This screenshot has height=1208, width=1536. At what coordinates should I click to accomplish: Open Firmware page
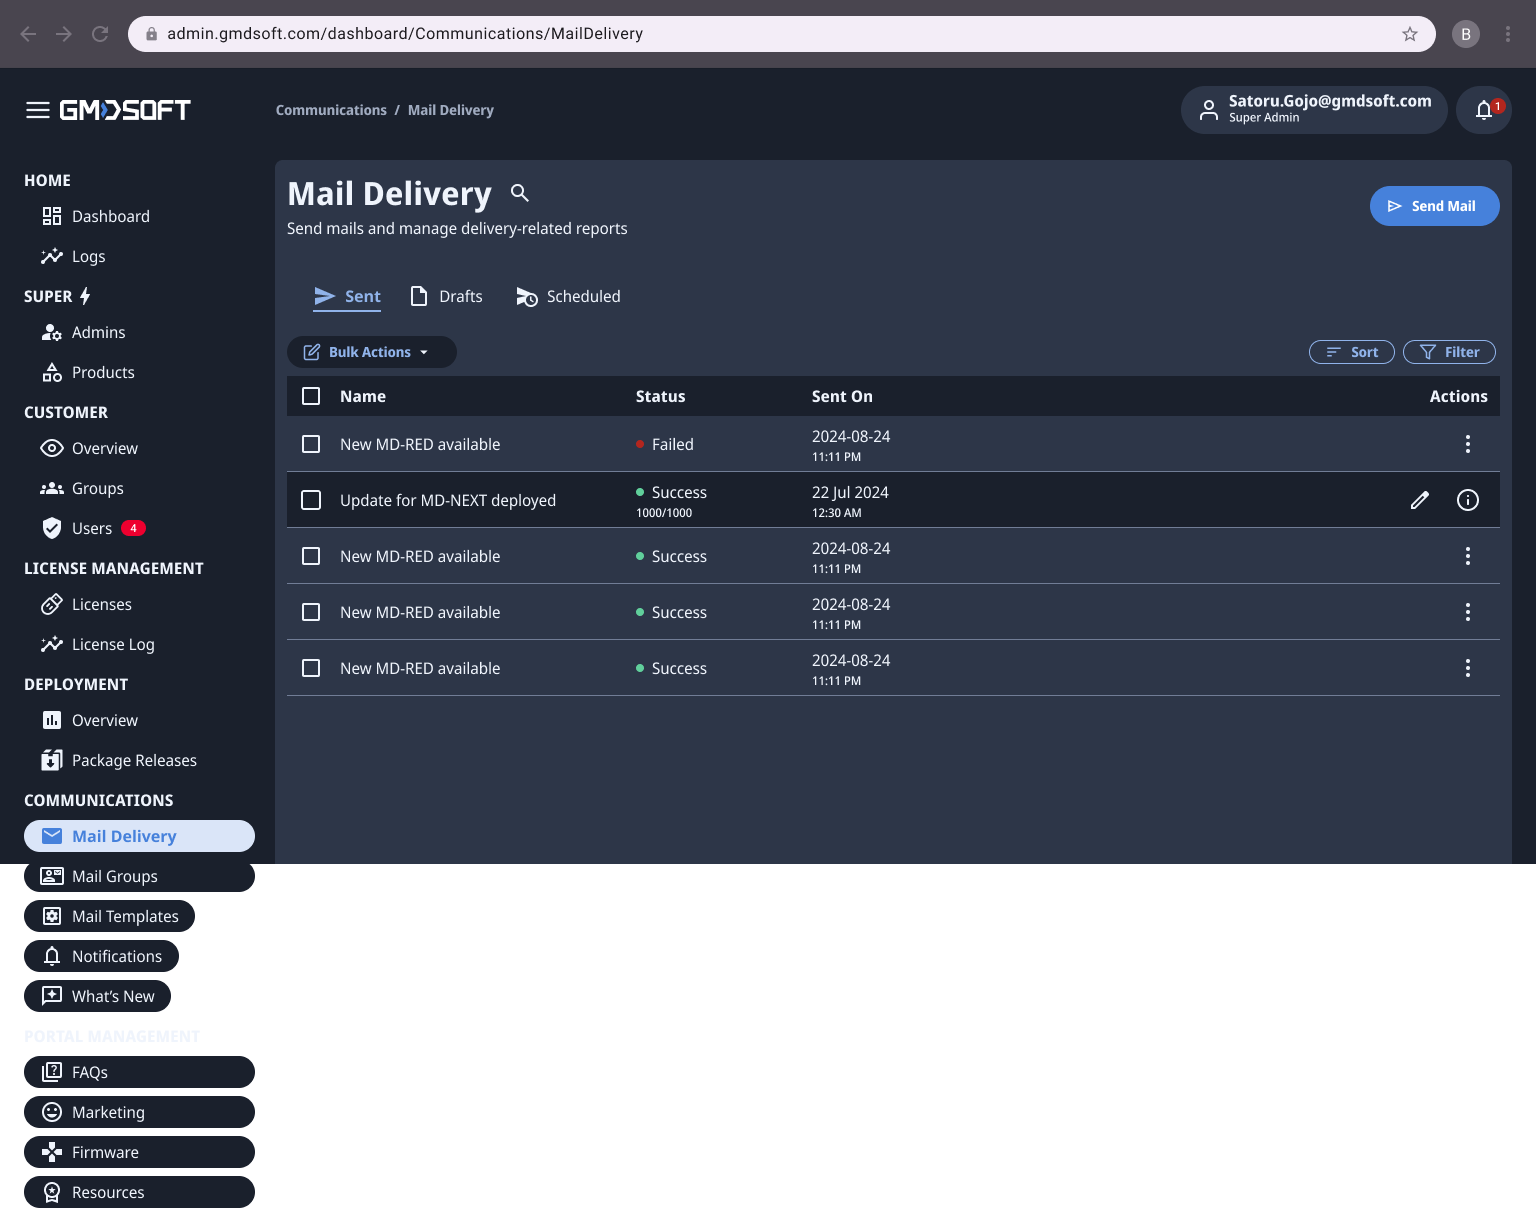pyautogui.click(x=139, y=1152)
